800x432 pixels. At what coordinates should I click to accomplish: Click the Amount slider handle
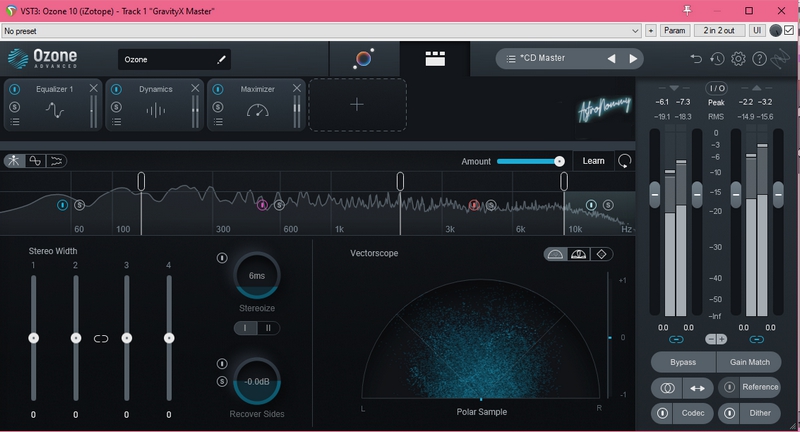click(560, 161)
